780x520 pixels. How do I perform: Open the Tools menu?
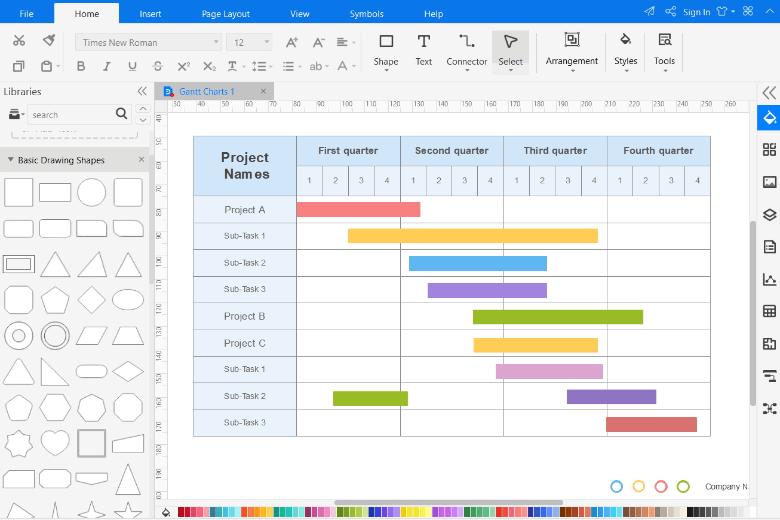(664, 51)
